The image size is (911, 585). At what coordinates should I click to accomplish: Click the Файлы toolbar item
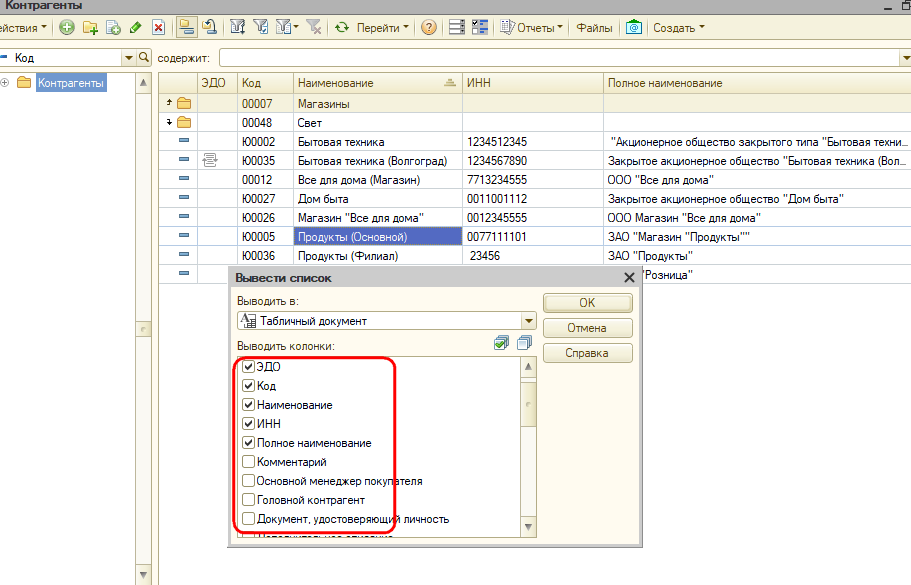click(594, 27)
